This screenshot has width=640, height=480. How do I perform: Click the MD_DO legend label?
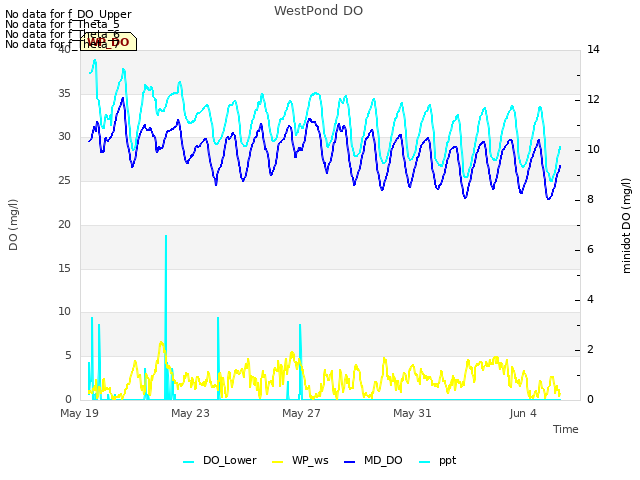pos(383,460)
